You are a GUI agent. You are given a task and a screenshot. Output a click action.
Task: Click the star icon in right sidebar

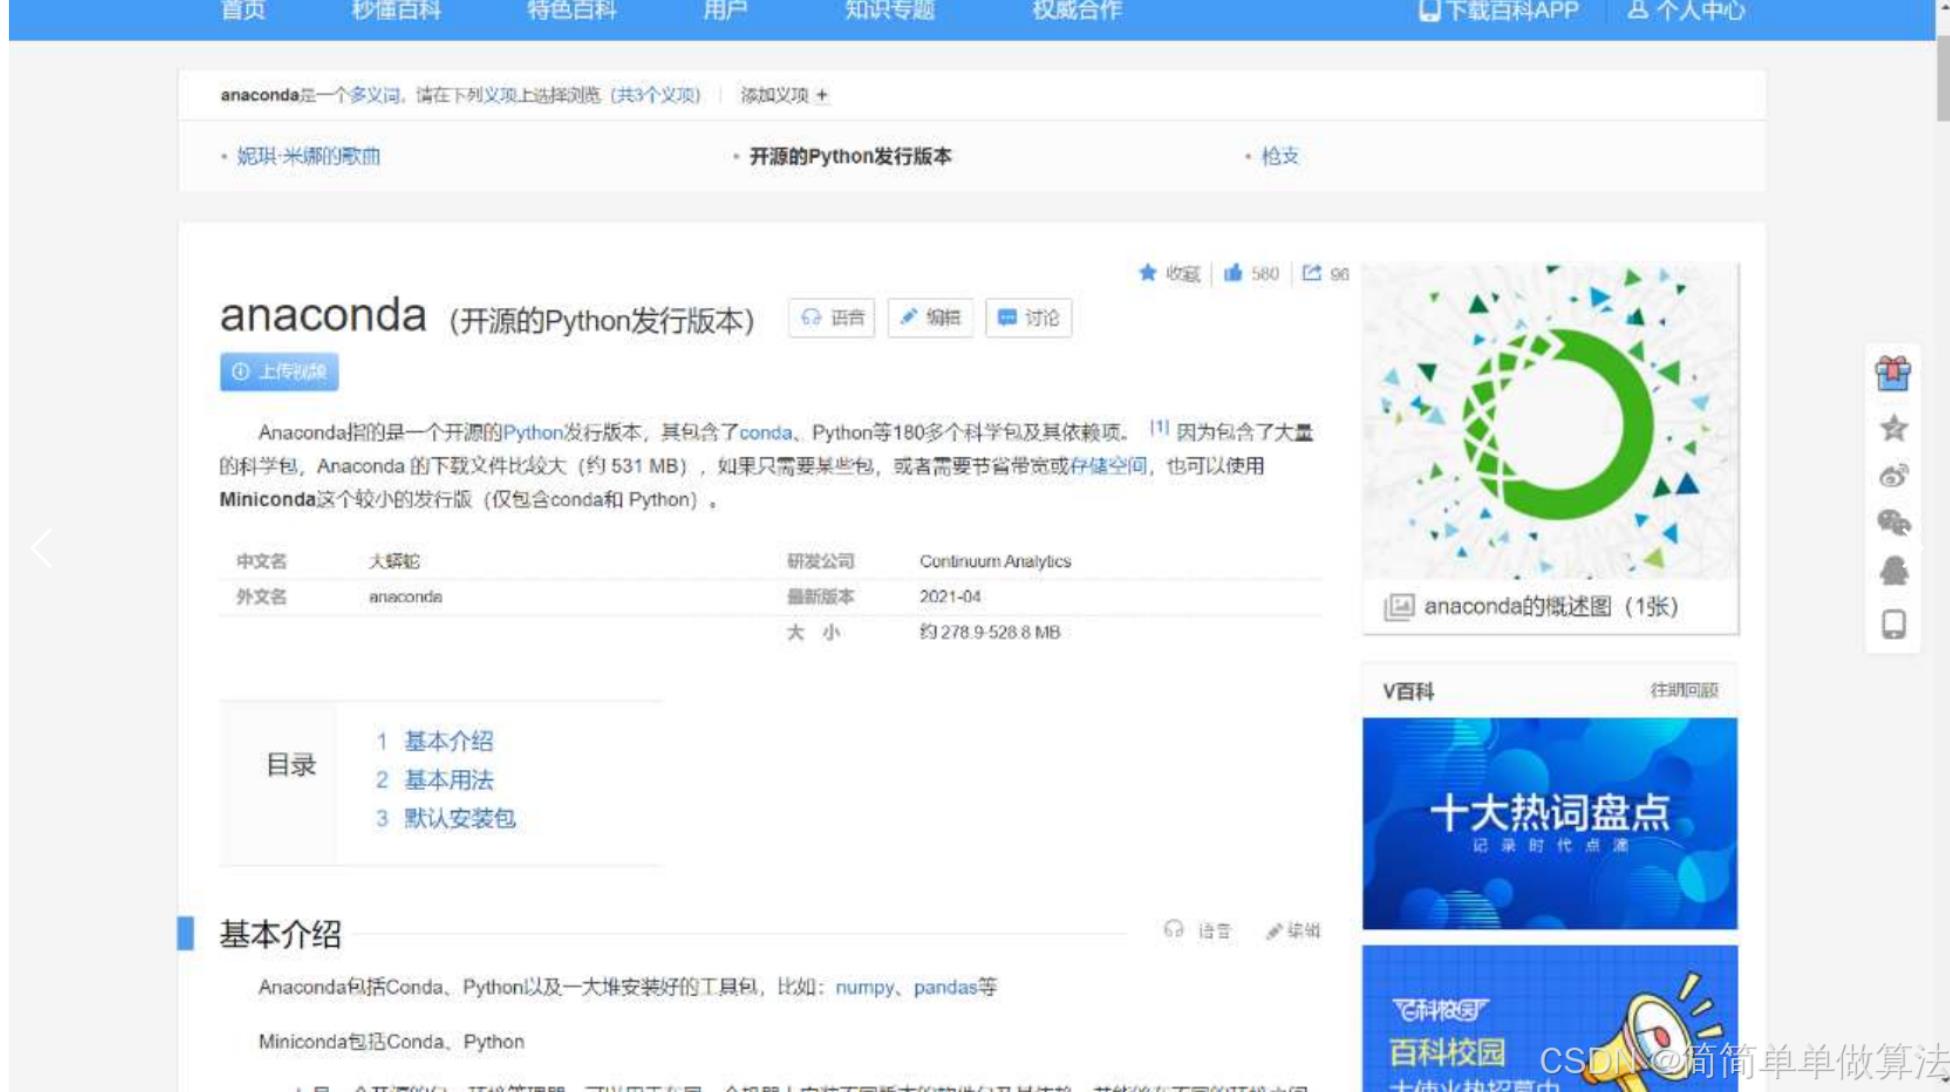click(1893, 428)
